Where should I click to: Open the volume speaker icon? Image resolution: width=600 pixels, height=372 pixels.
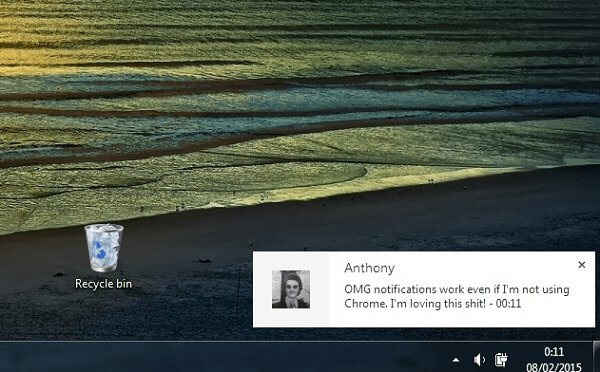(479, 360)
